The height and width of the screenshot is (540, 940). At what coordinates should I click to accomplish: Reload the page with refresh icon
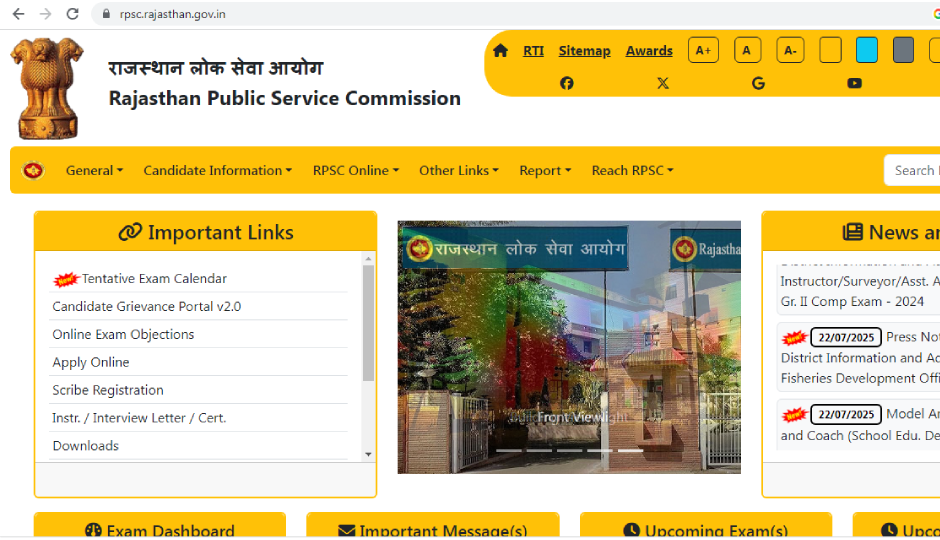(73, 14)
